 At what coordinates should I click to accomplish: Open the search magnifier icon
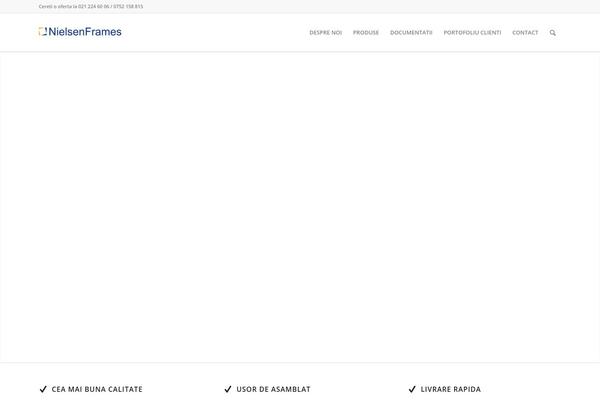[x=553, y=33]
